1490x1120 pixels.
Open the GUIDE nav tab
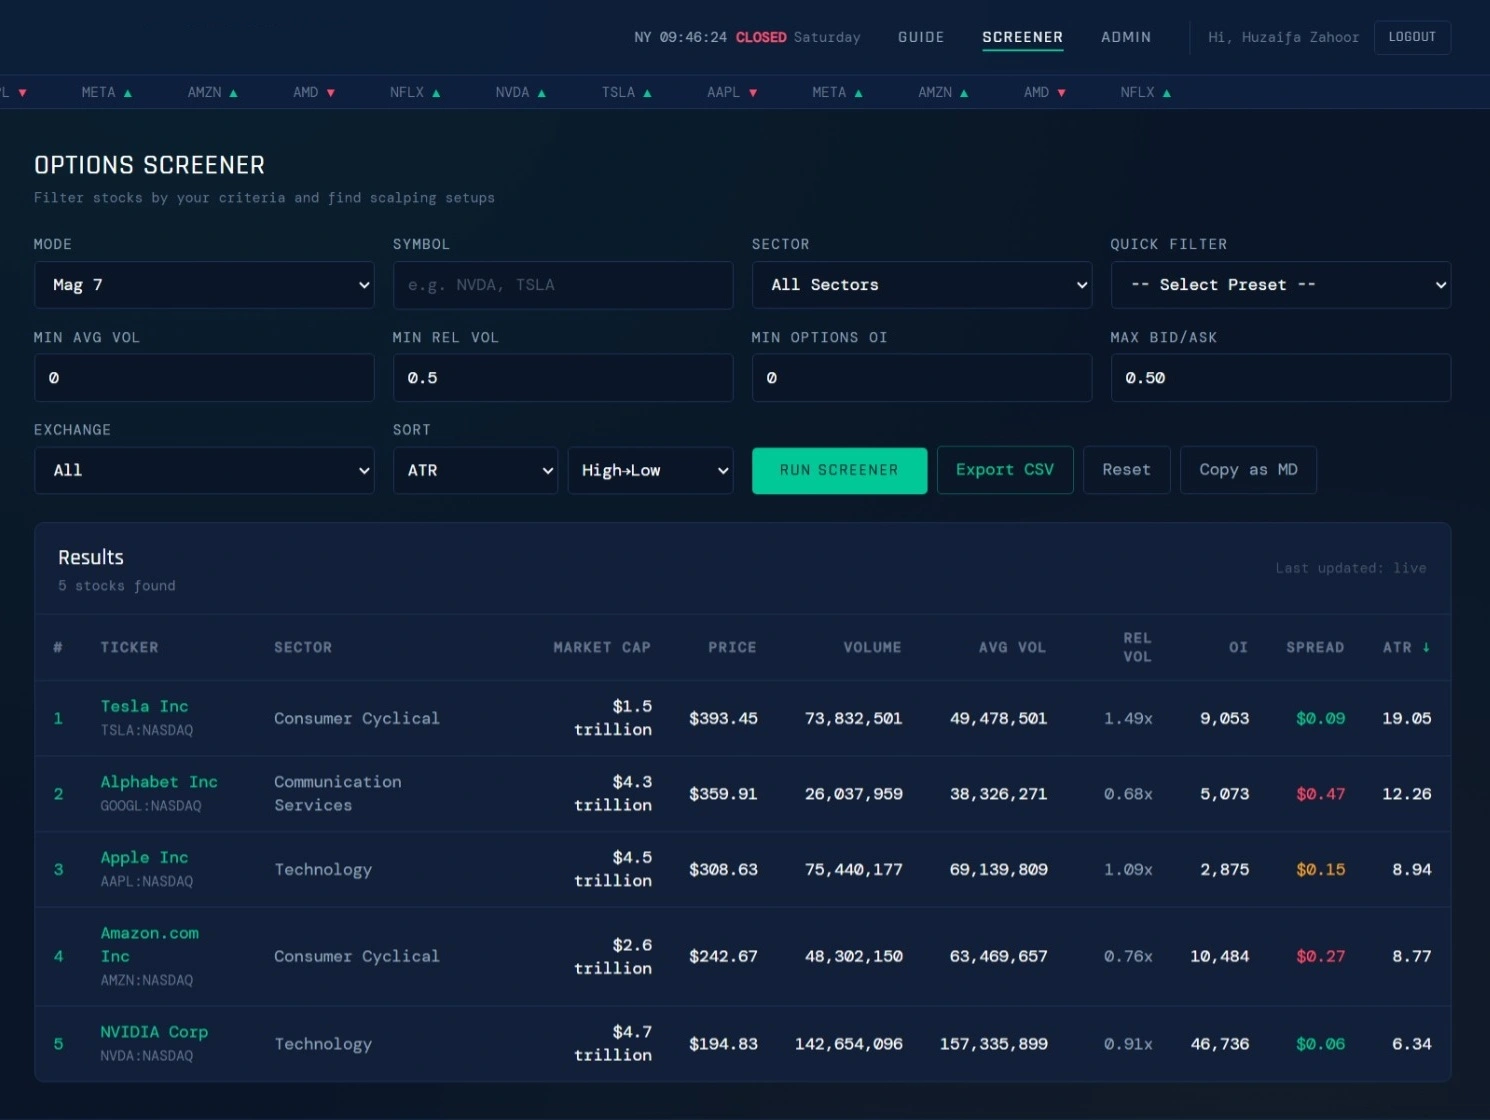coord(920,37)
